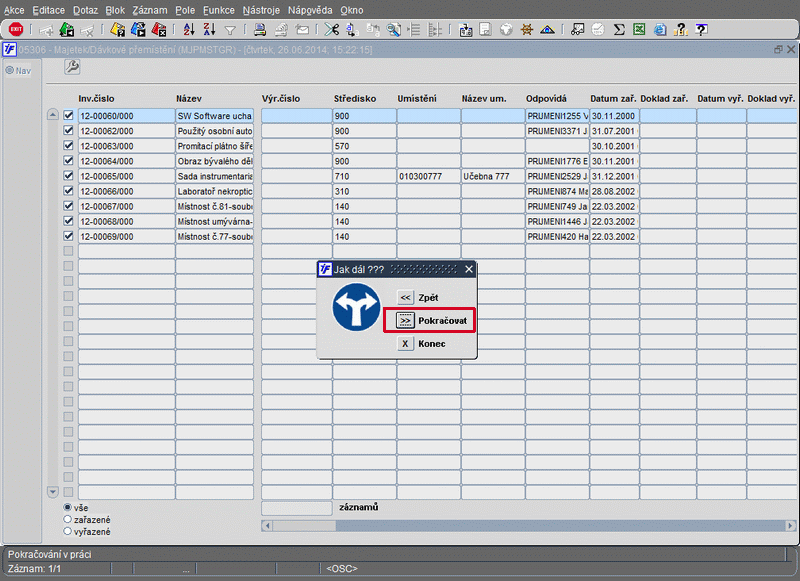
Task: Click the 'Učebna 777' cell
Action: pyautogui.click(x=493, y=176)
